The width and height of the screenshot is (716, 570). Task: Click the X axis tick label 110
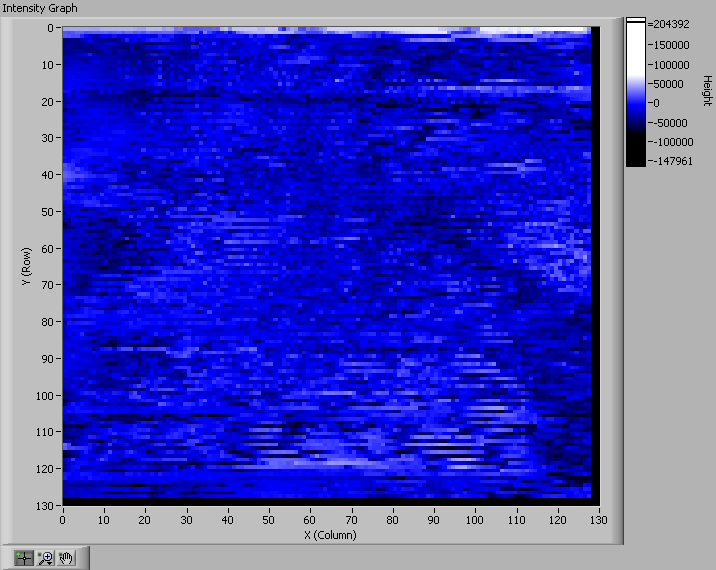[516, 520]
